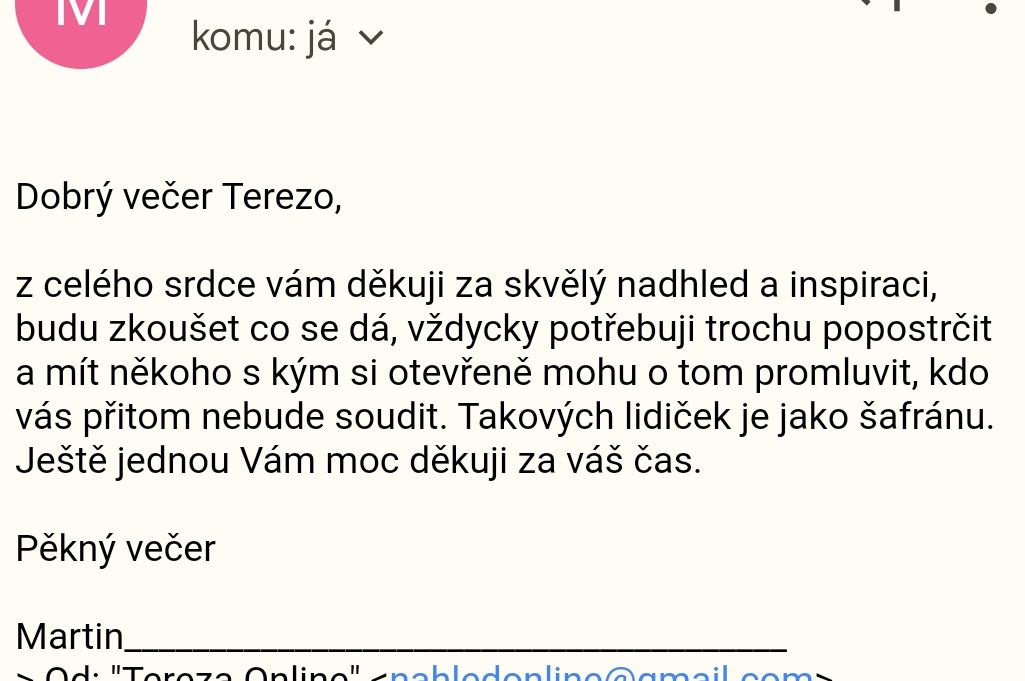Open the three-dot more options menu

[x=991, y=8]
